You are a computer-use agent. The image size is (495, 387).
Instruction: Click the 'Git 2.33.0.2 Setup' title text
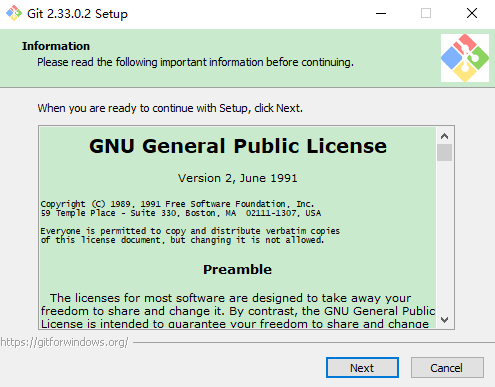[77, 14]
